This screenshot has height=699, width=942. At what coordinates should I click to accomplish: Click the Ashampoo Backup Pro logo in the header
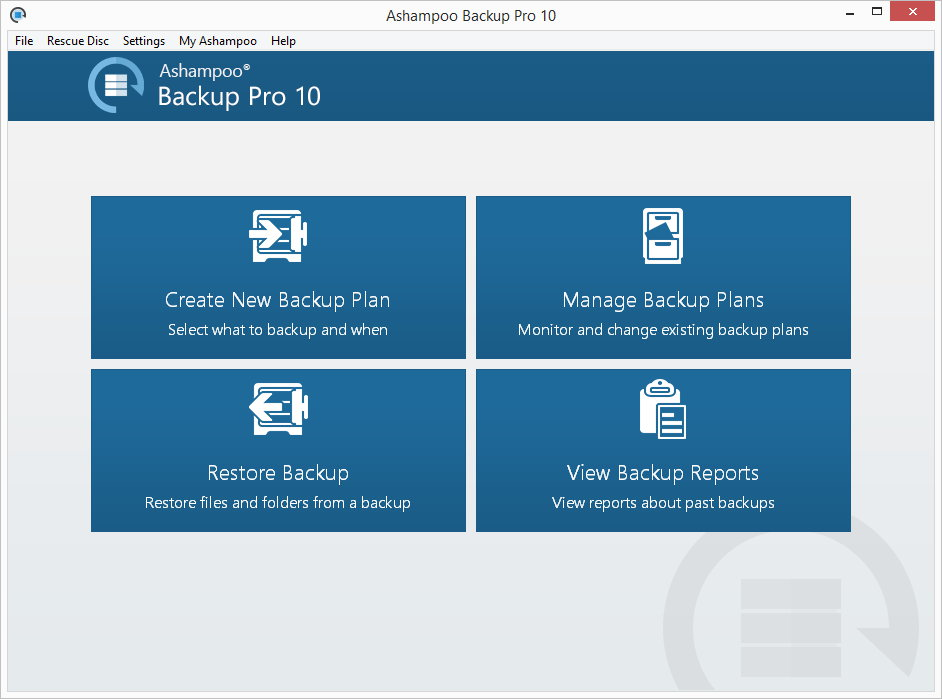(x=116, y=85)
